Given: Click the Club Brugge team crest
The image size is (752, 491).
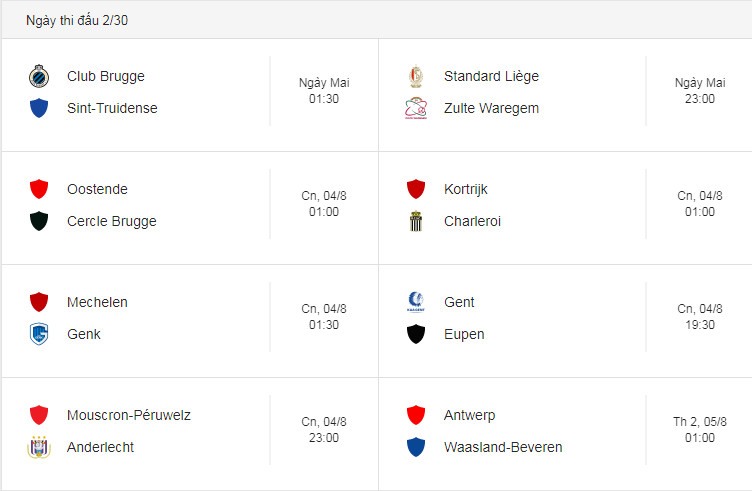Looking at the screenshot, I should tap(39, 76).
